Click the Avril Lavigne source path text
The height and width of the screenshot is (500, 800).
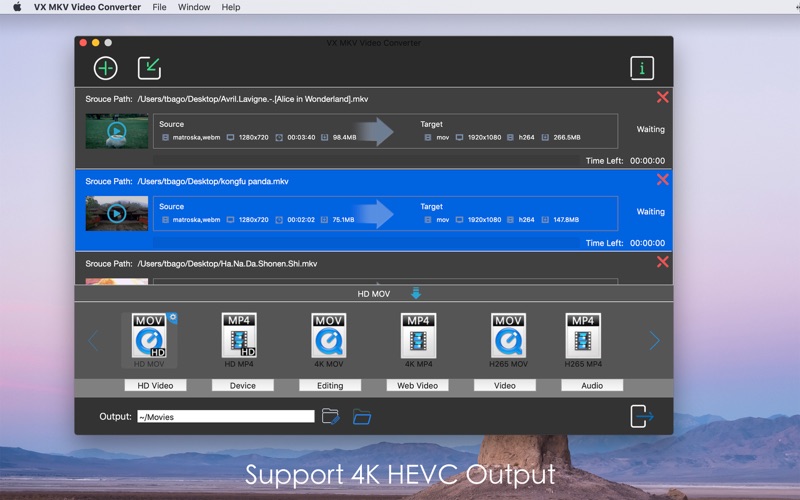tap(253, 99)
